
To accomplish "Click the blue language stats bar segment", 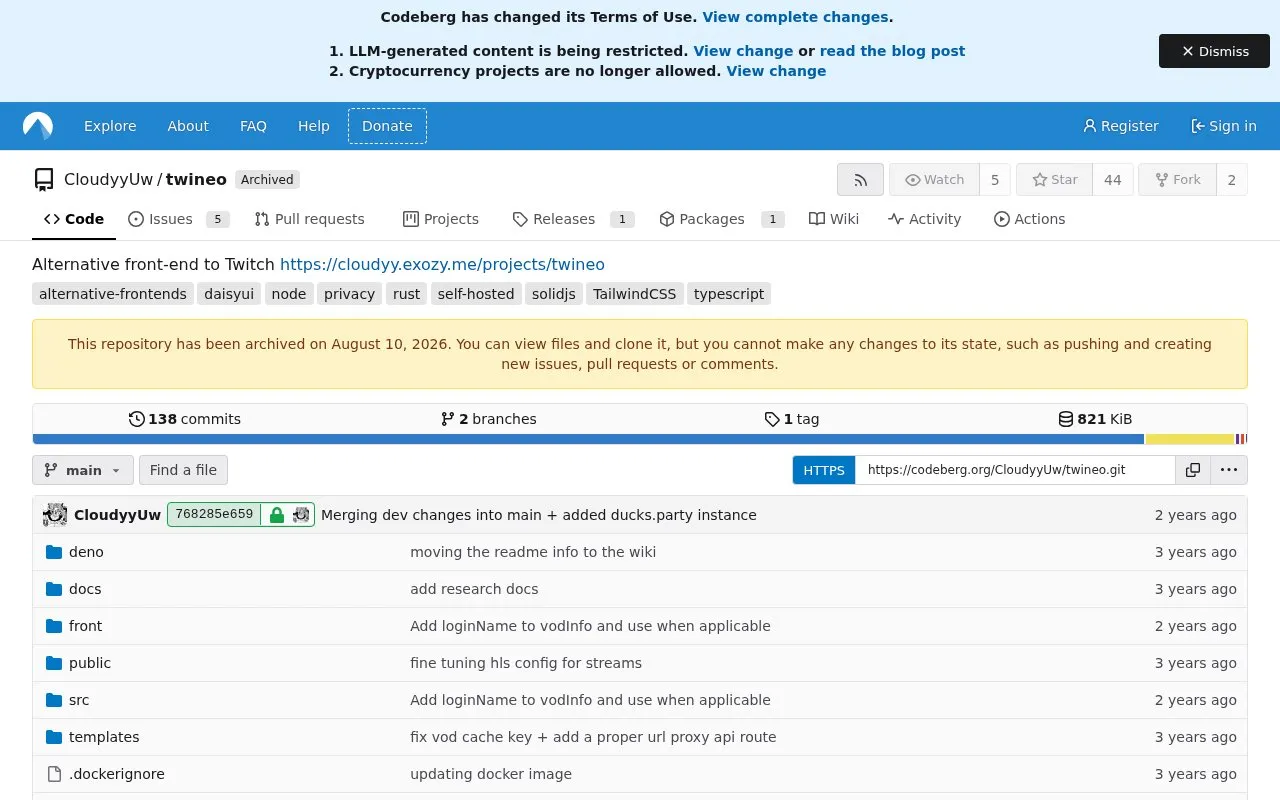I will click(588, 439).
